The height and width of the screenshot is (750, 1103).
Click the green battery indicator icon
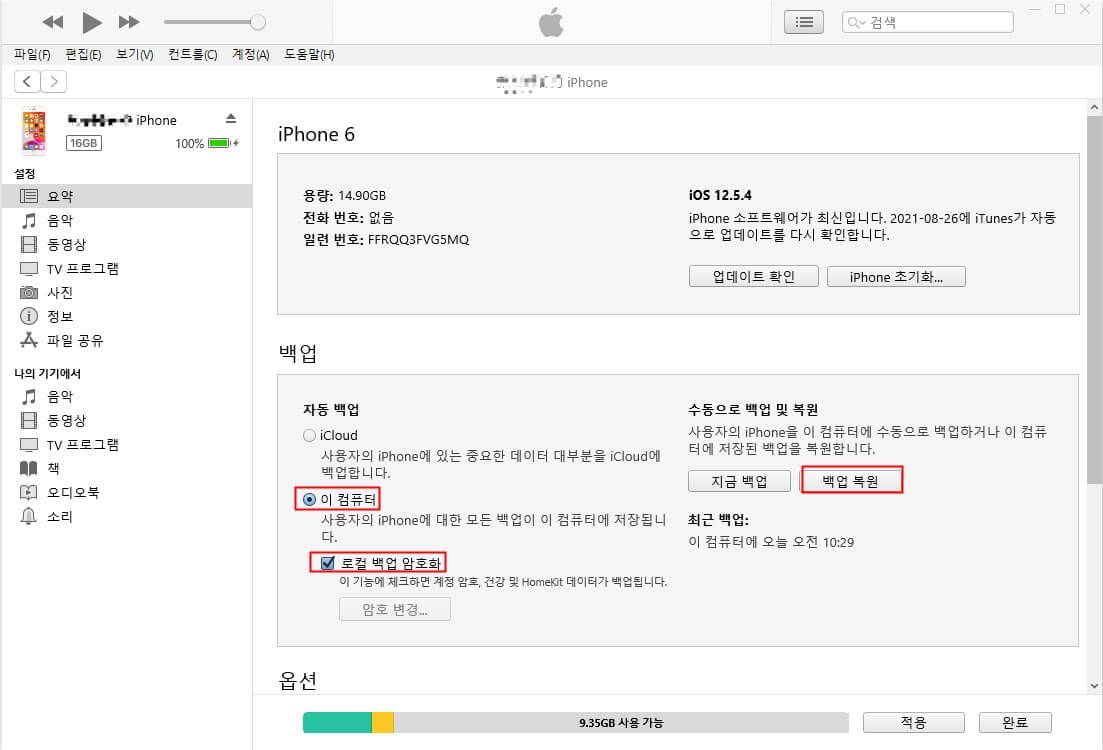tap(219, 143)
